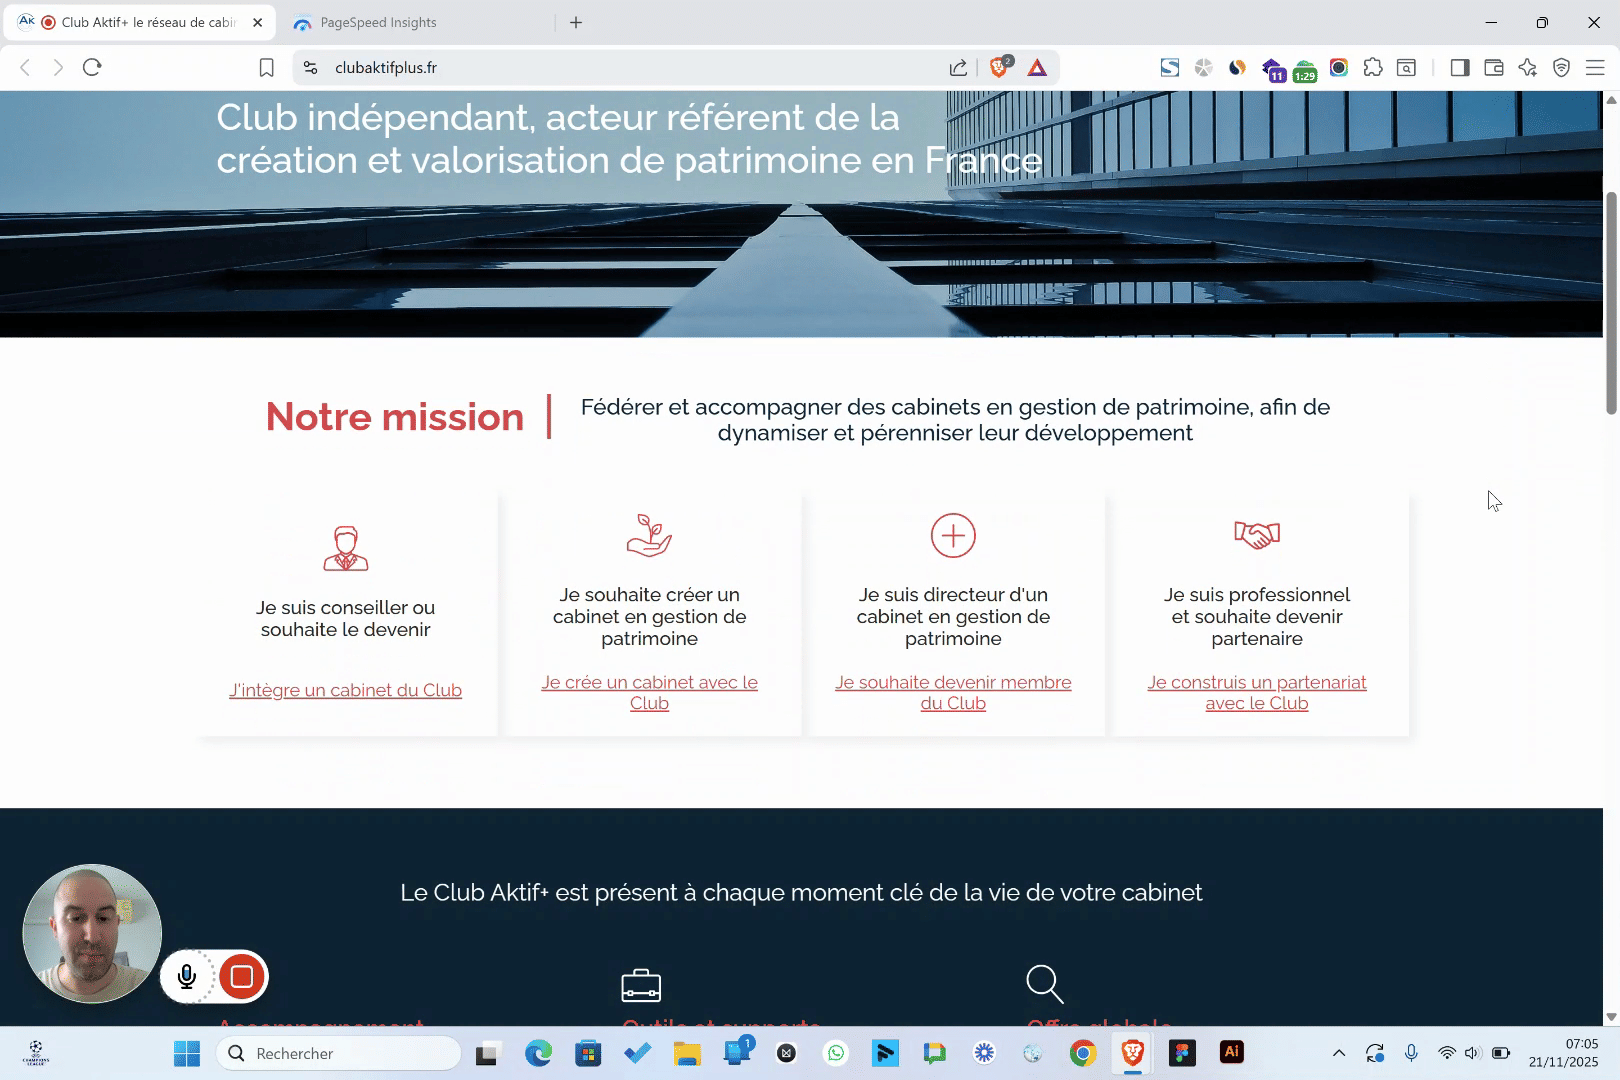
Task: Show hidden system tray icons chevron
Action: pyautogui.click(x=1339, y=1053)
